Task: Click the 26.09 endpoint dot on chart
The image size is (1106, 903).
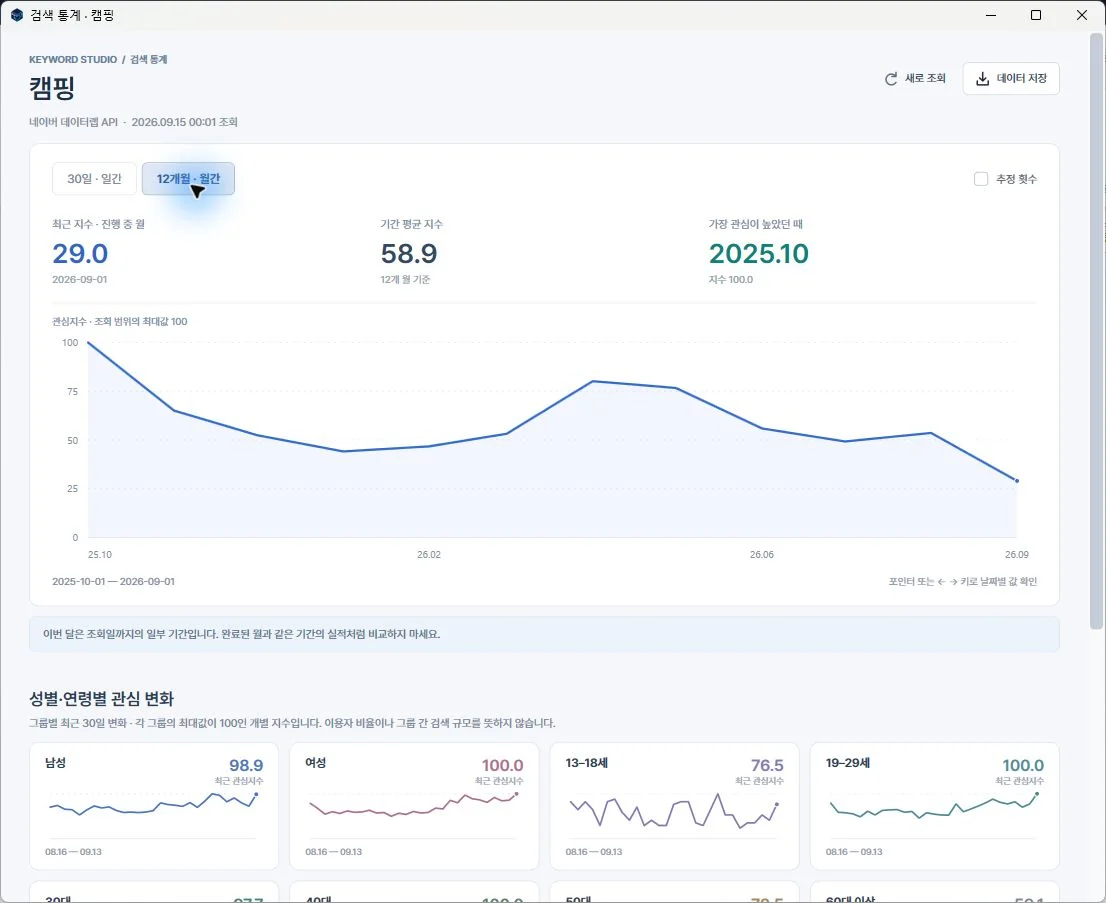Action: pos(1016,480)
